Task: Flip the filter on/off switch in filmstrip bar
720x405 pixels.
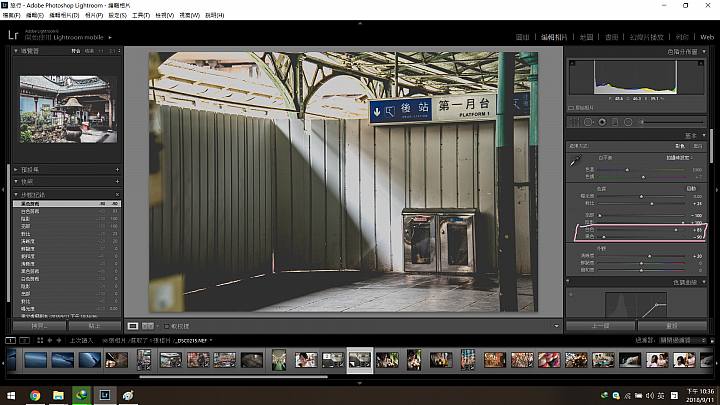Action: pyautogui.click(x=712, y=340)
